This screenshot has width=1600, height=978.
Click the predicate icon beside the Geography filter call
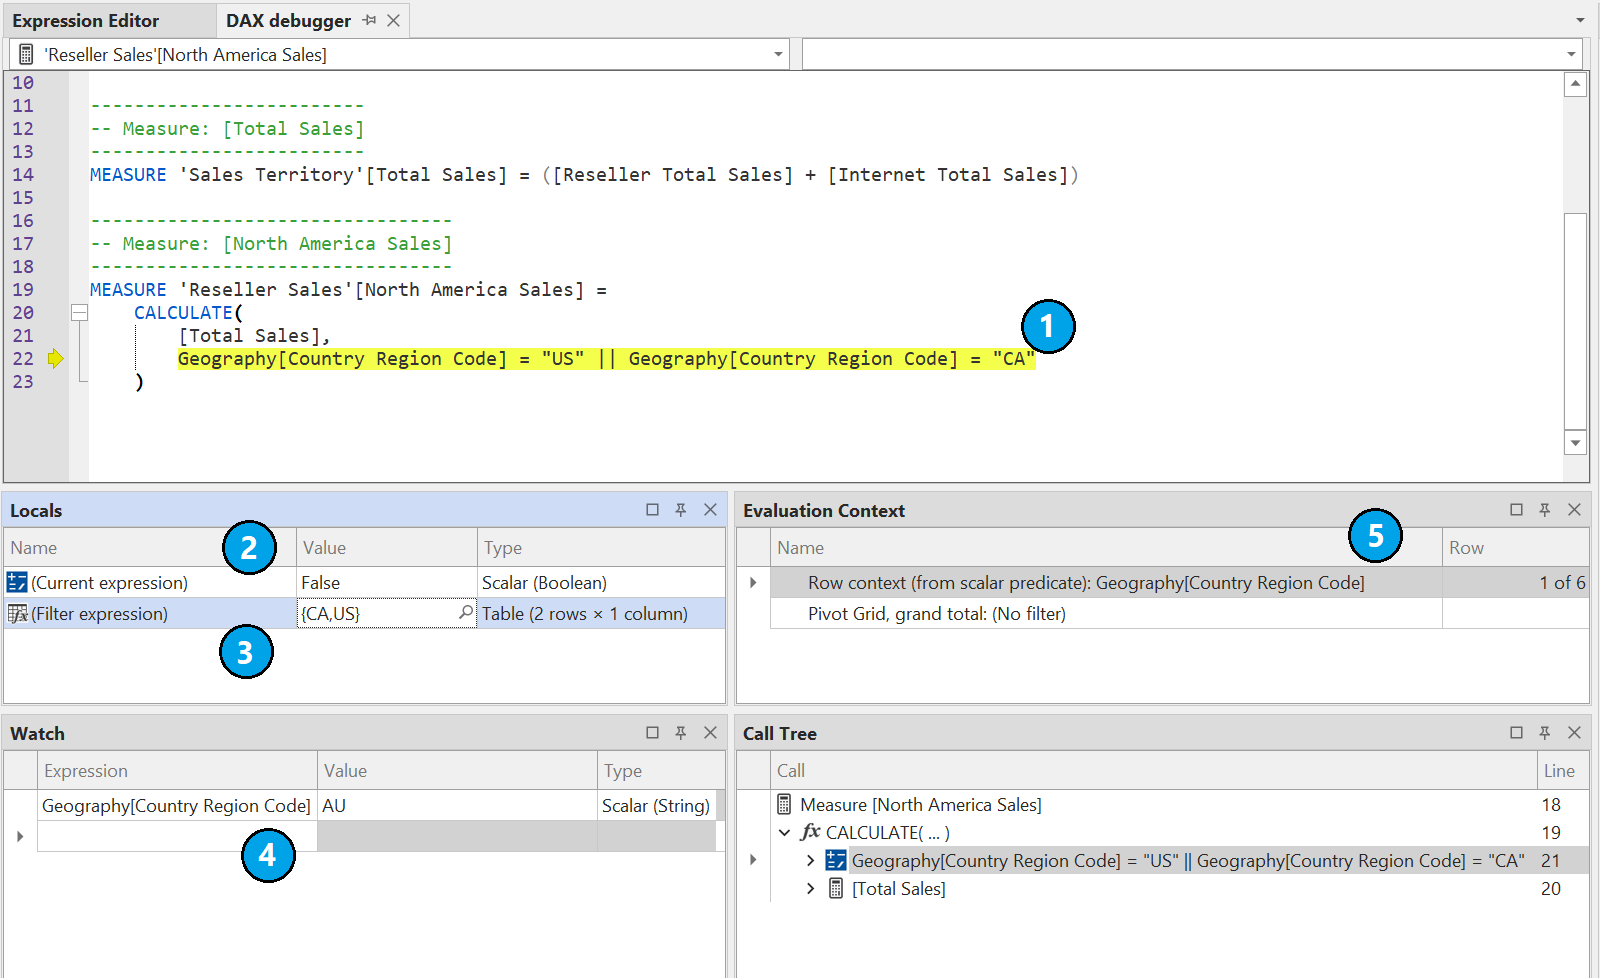pyautogui.click(x=835, y=860)
